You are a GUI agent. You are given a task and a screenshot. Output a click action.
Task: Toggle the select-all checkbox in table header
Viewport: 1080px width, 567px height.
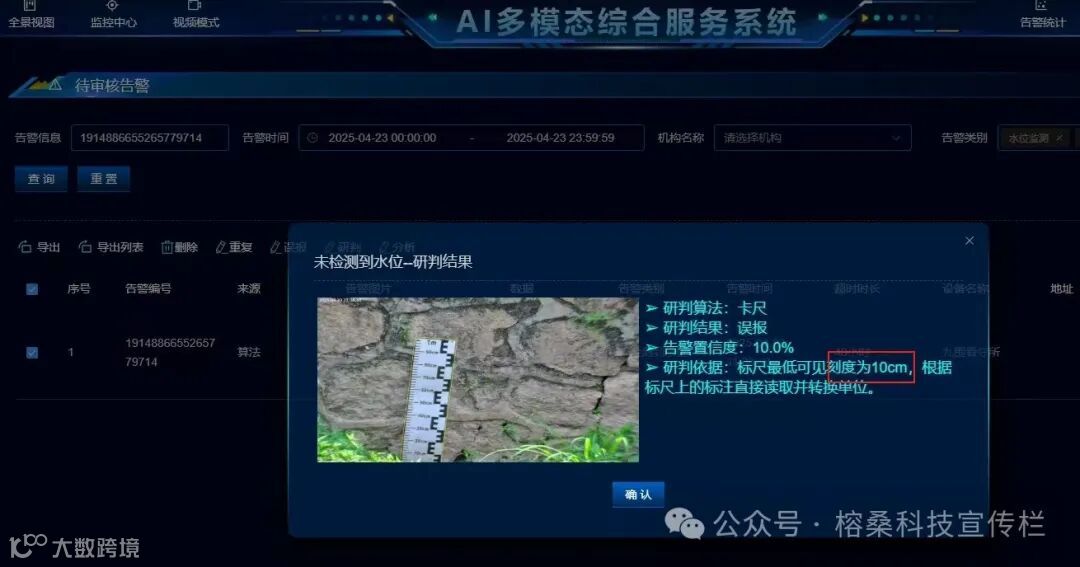tap(32, 289)
